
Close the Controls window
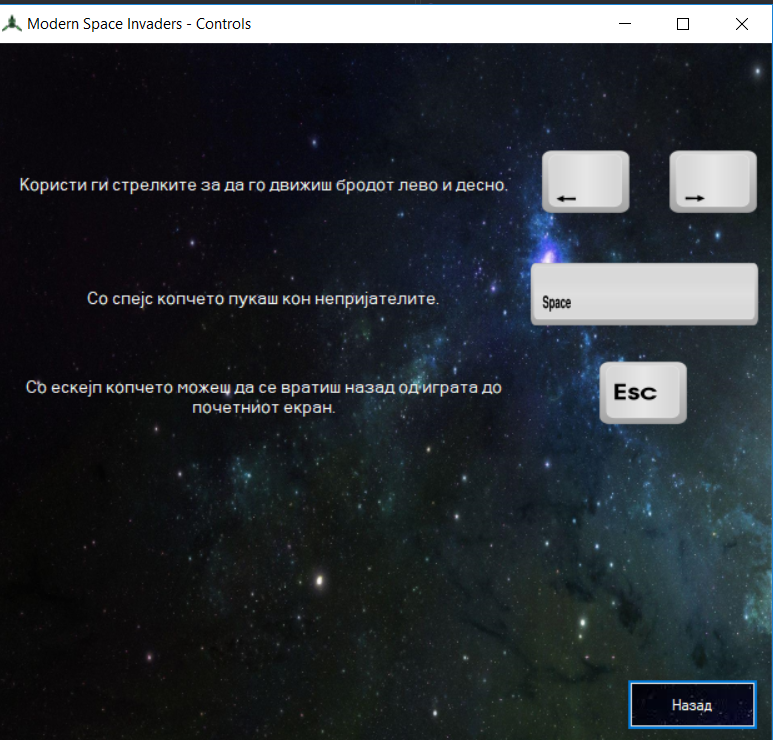point(741,24)
